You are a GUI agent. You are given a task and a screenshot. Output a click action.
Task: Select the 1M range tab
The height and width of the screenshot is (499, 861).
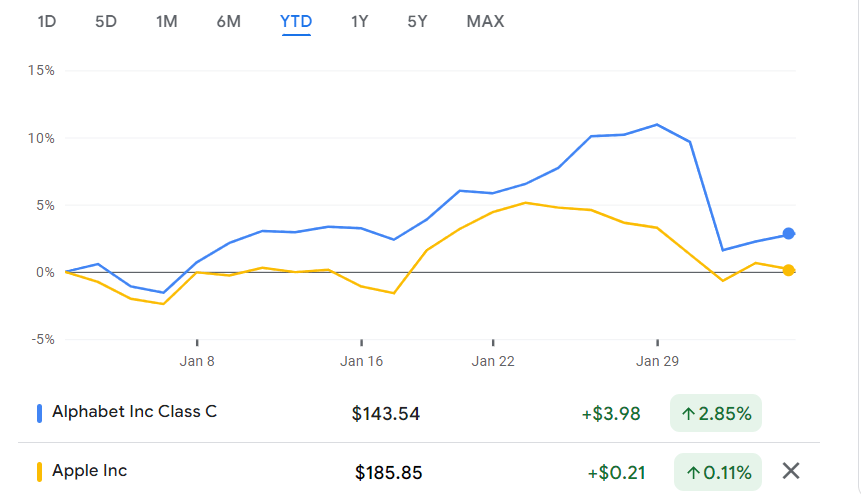pos(167,21)
